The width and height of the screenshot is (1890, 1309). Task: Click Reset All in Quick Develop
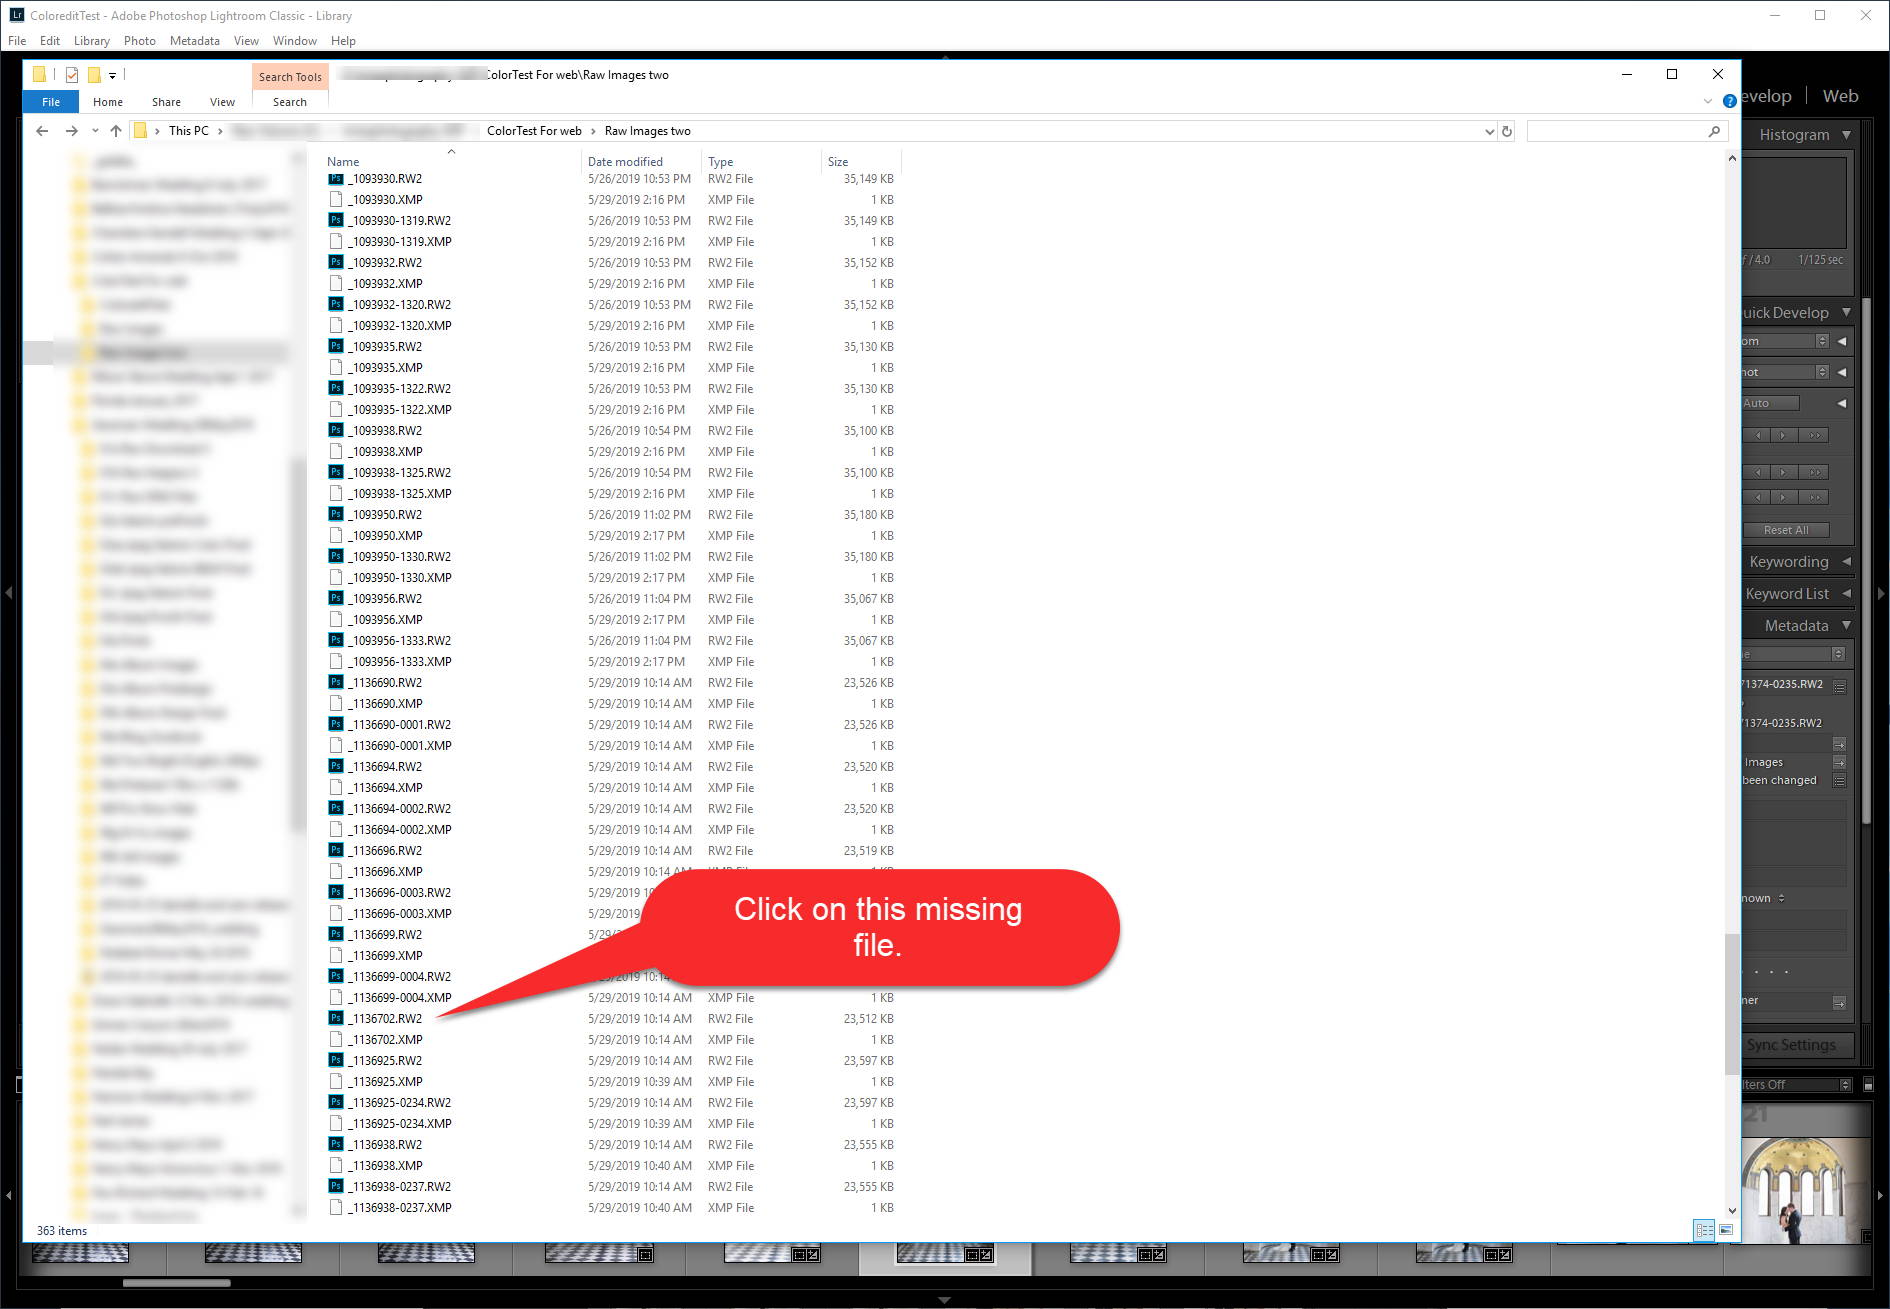(1786, 530)
